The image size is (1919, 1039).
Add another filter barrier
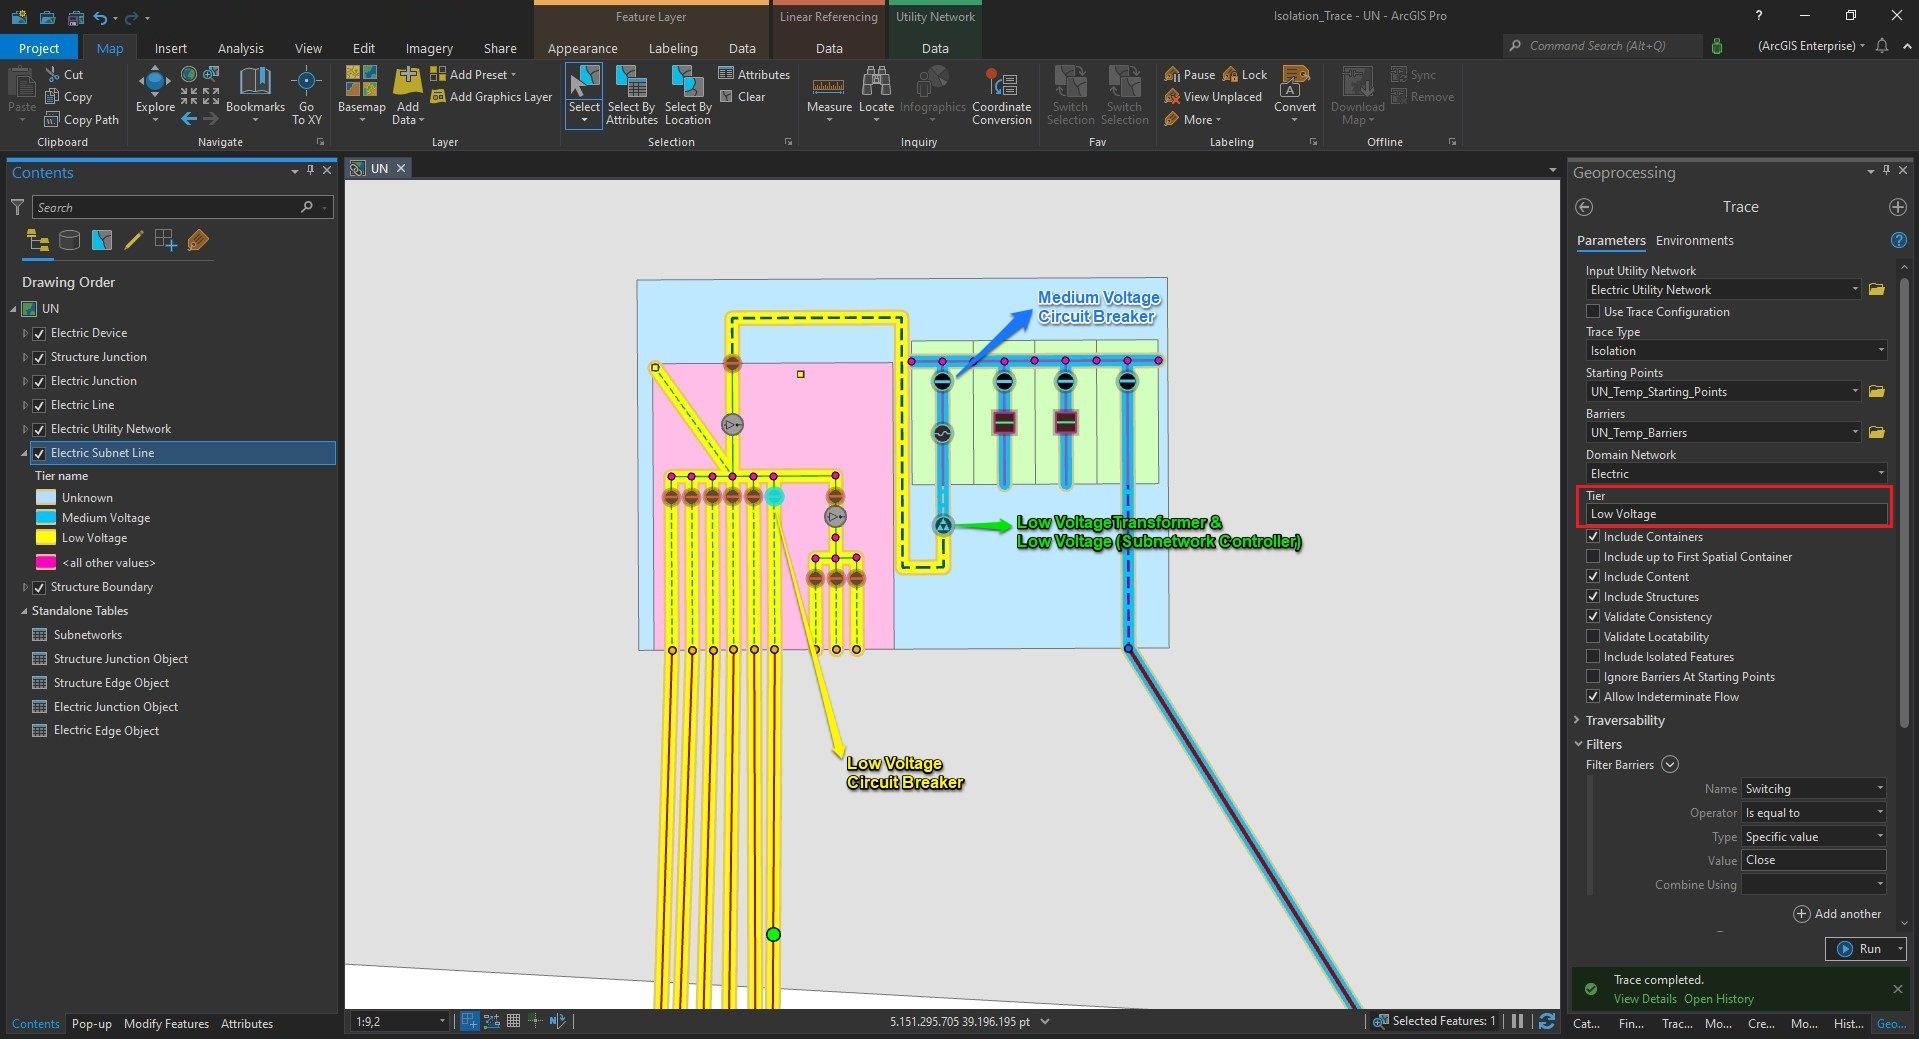point(1838,914)
